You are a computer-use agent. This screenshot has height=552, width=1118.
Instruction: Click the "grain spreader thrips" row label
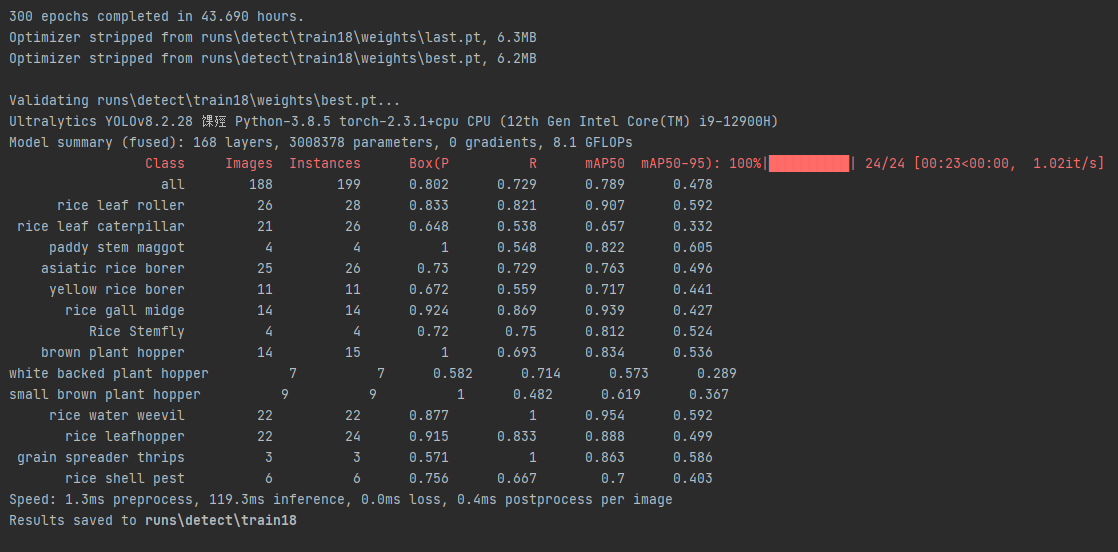pos(101,457)
